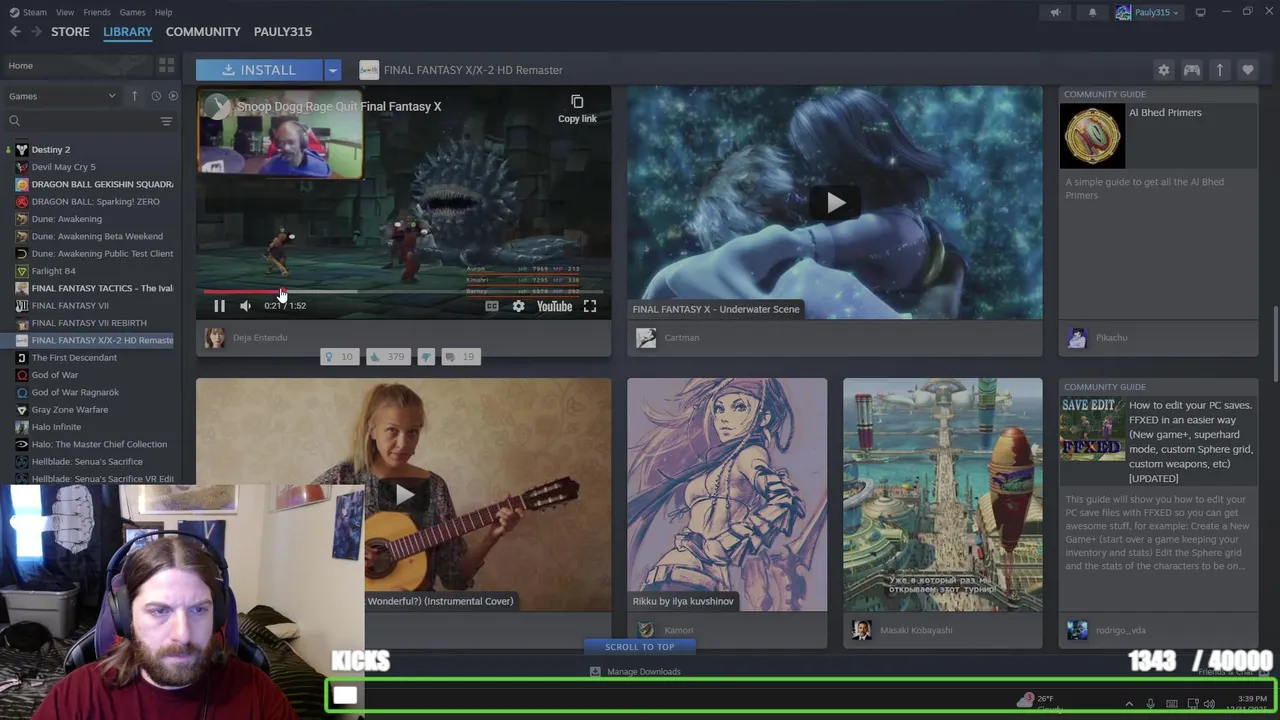1280x720 pixels.
Task: Open the PAULY315 profile tab
Action: 283,31
